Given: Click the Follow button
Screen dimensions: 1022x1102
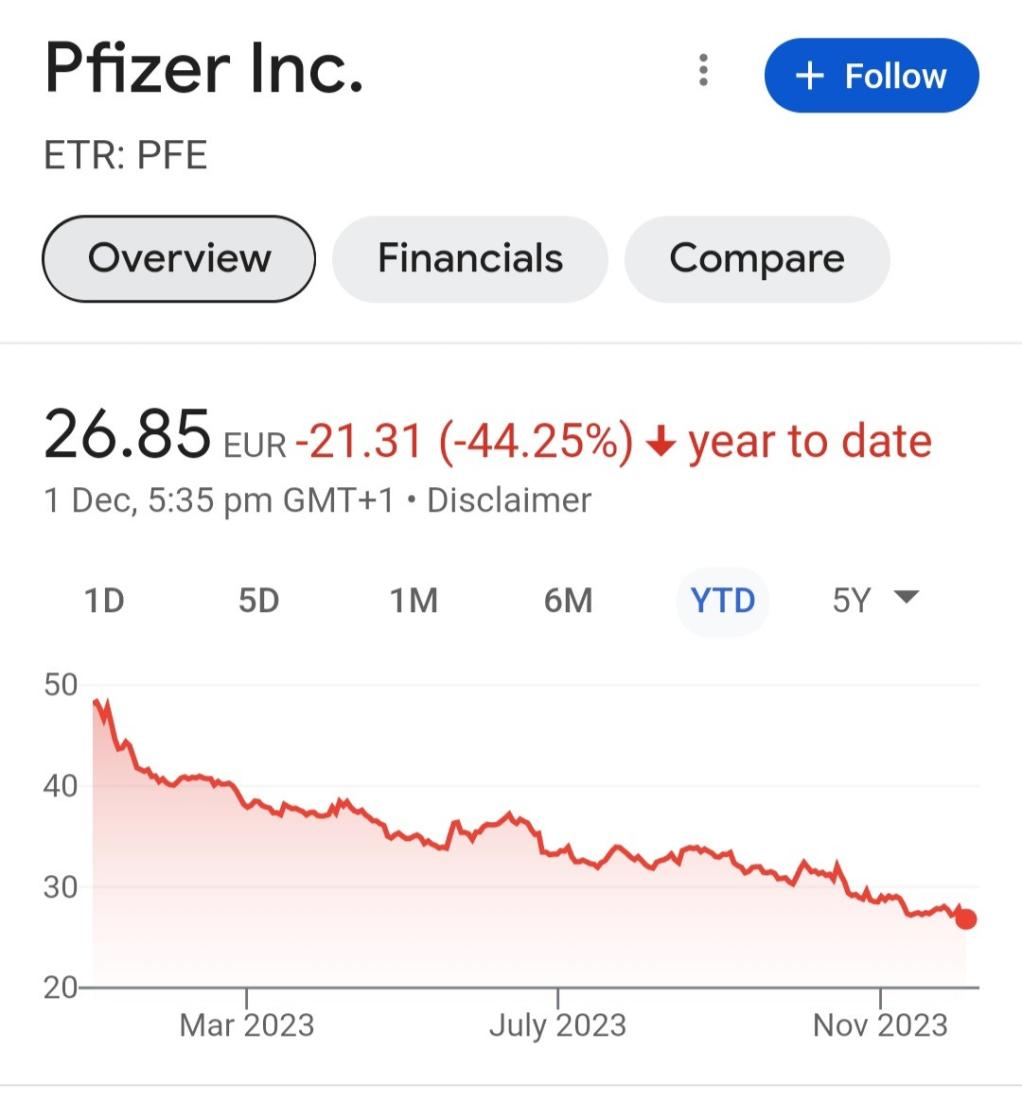Looking at the screenshot, I should [871, 76].
